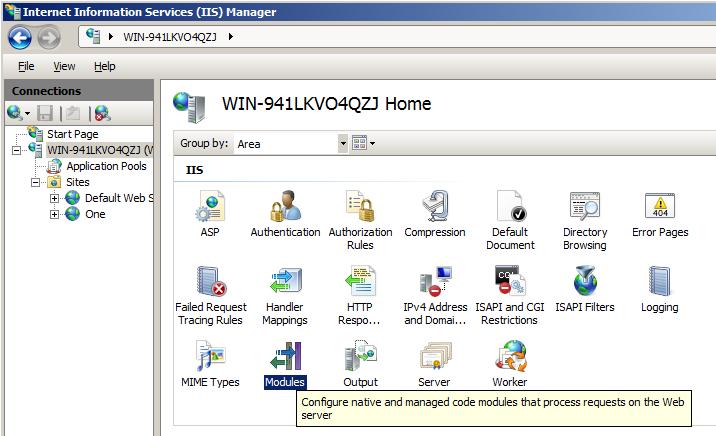Viewport: 716px width, 436px height.
Task: Open the Authentication feature
Action: (285, 214)
